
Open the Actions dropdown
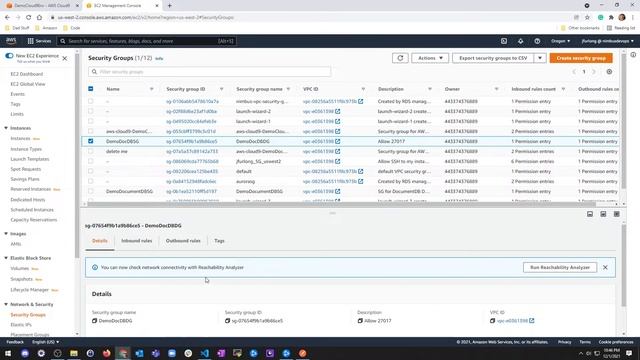[x=430, y=58]
